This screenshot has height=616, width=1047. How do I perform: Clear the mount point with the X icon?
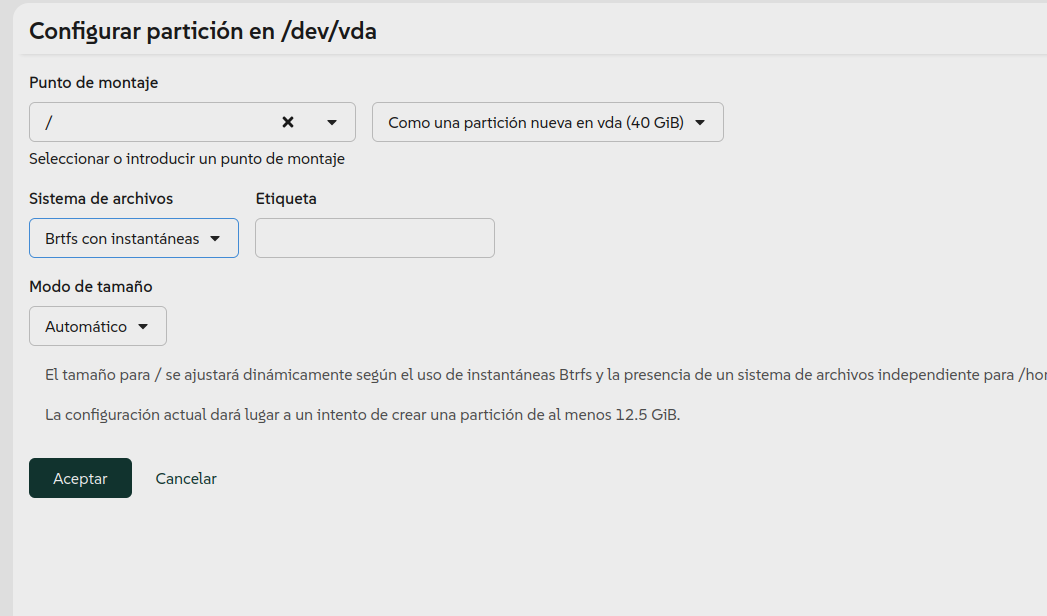(x=288, y=122)
